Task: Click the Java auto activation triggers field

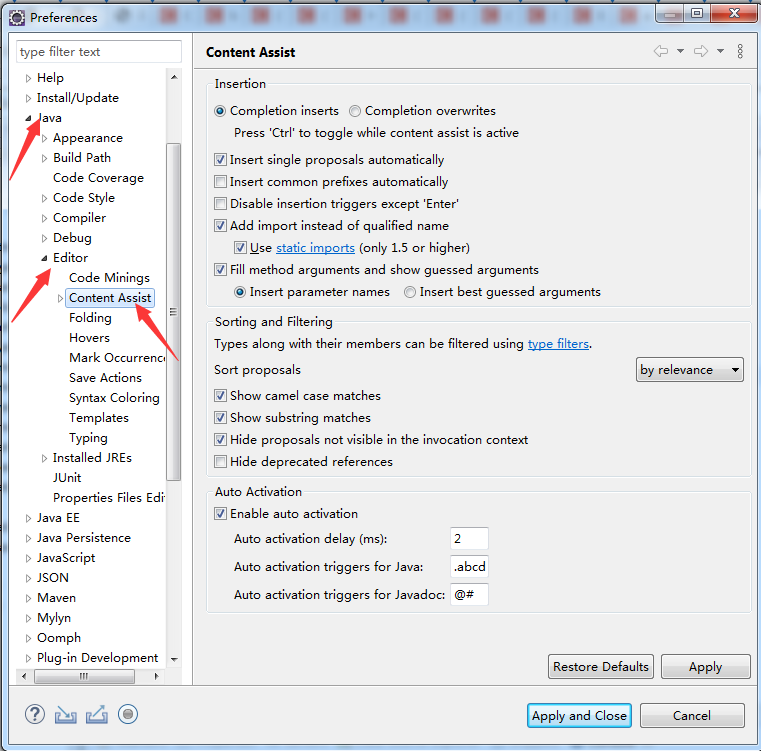Action: pos(469,567)
